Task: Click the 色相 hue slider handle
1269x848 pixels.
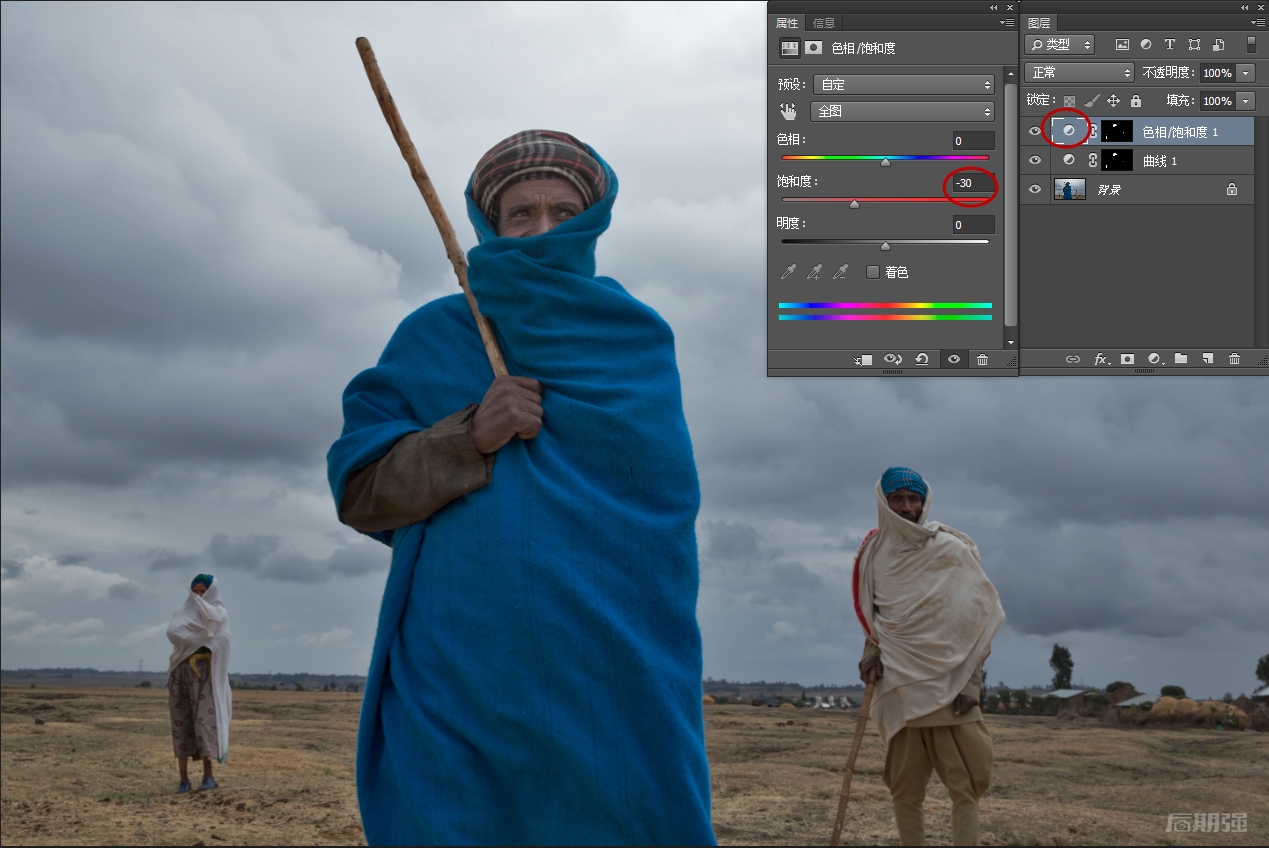Action: point(885,162)
